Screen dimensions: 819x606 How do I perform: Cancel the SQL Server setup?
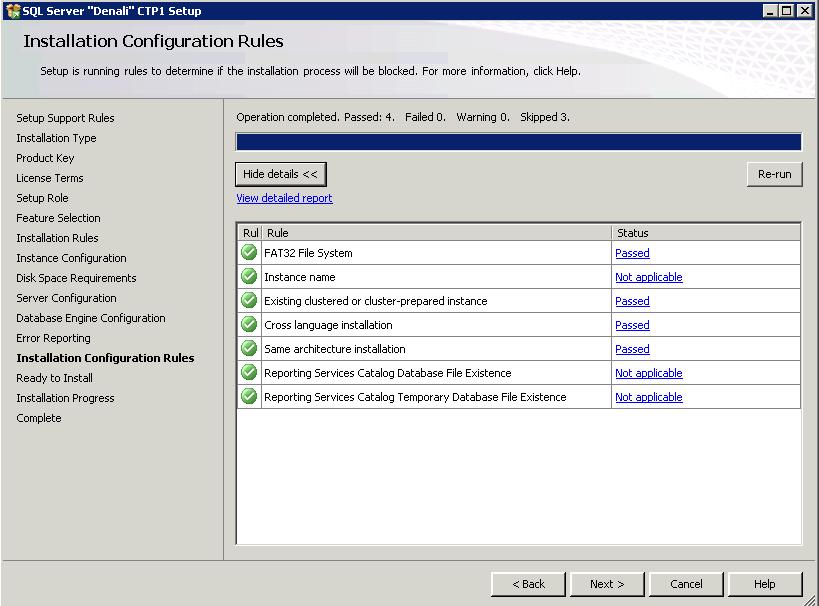point(686,584)
